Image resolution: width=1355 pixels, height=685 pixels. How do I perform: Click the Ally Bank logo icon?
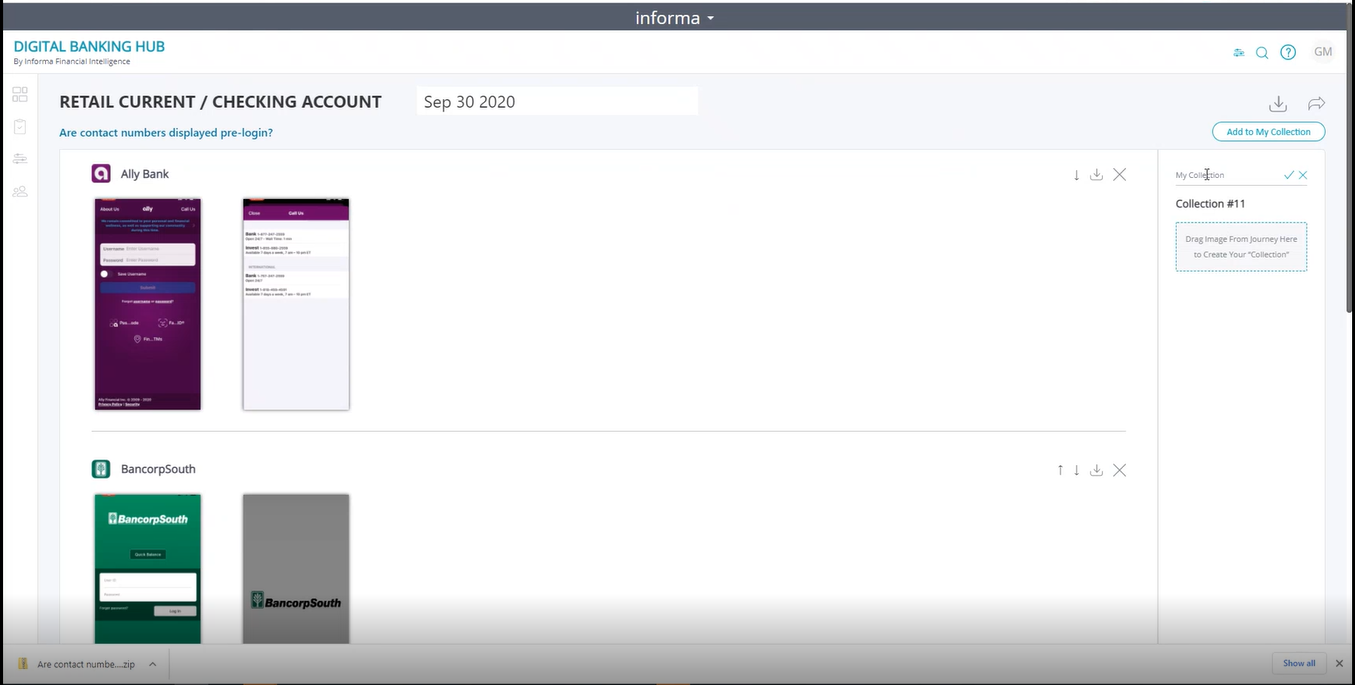[x=101, y=174]
